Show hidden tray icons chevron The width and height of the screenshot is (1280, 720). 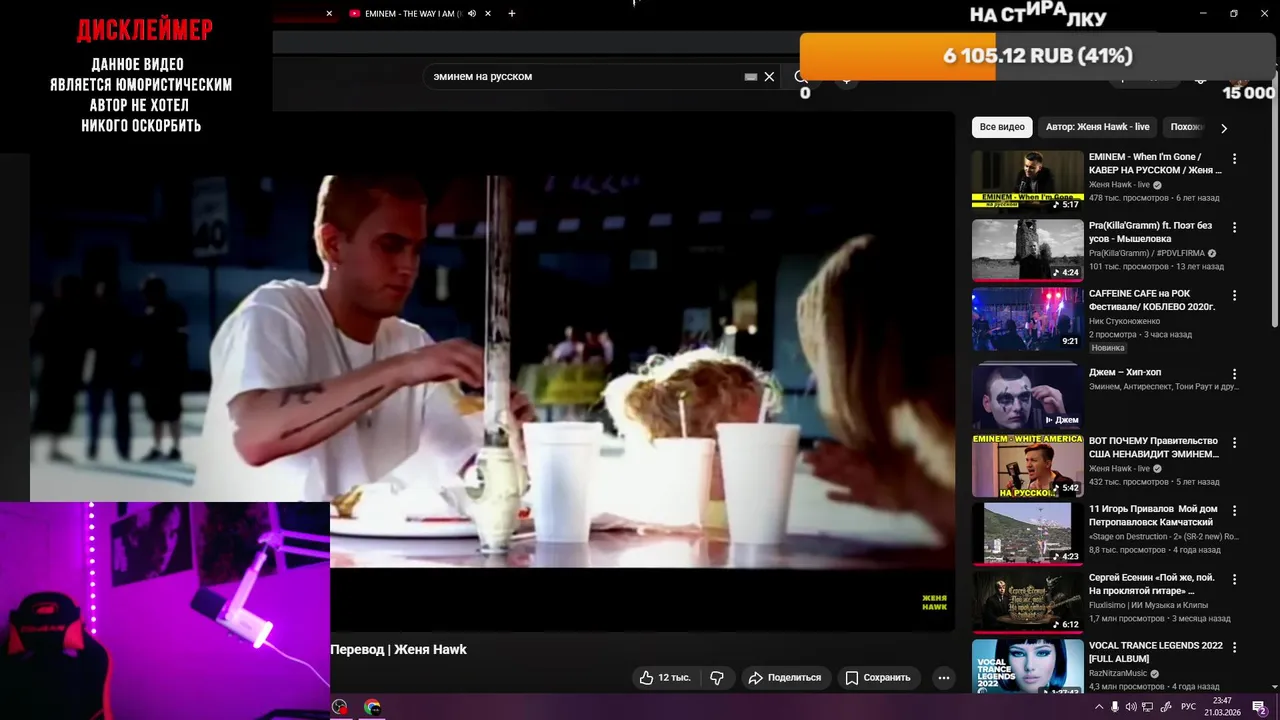point(1099,707)
